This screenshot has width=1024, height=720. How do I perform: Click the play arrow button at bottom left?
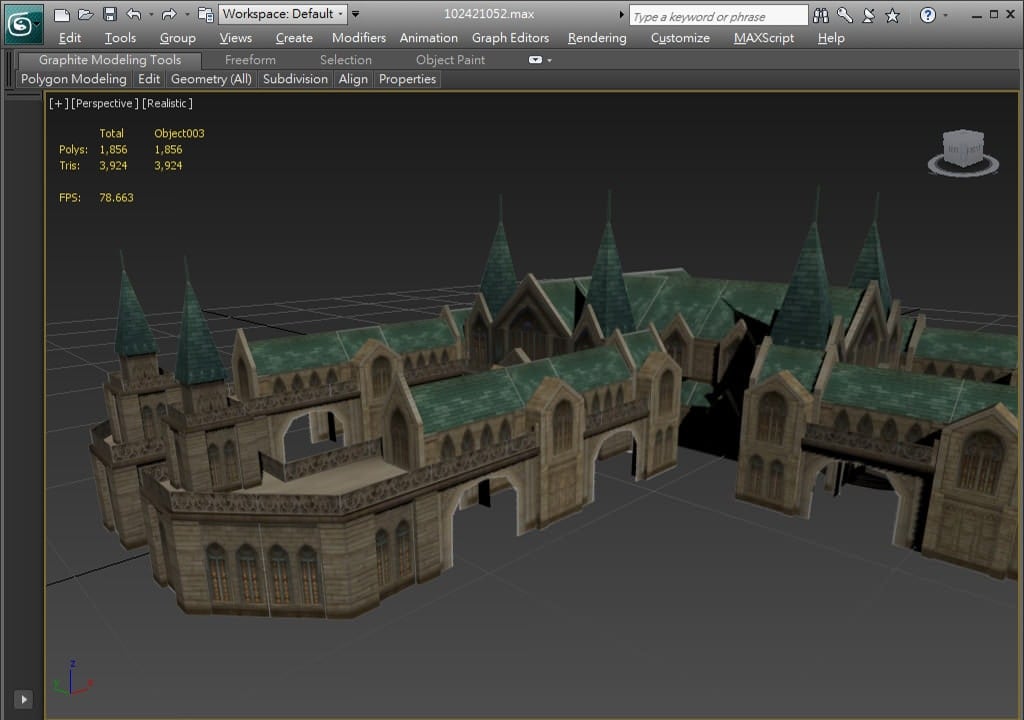[x=23, y=700]
